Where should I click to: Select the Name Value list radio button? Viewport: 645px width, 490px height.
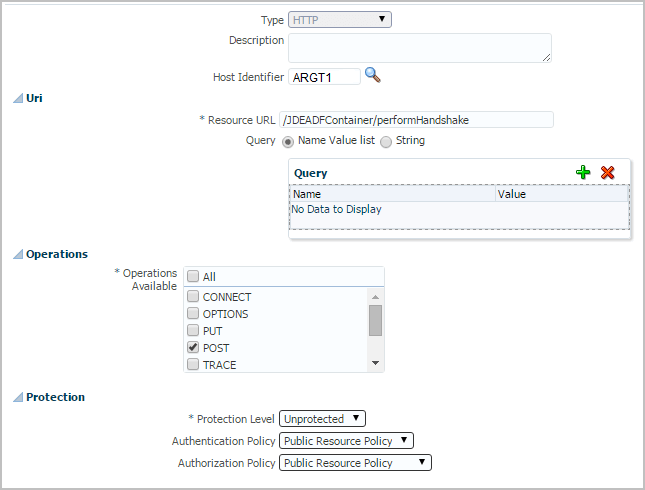pos(288,141)
